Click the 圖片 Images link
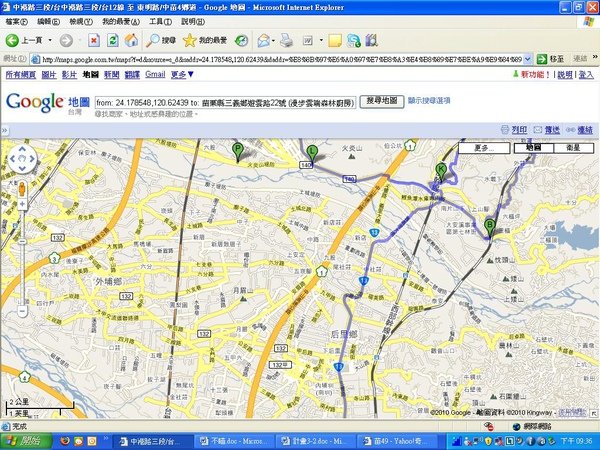Viewport: 600px width, 450px height. point(49,75)
